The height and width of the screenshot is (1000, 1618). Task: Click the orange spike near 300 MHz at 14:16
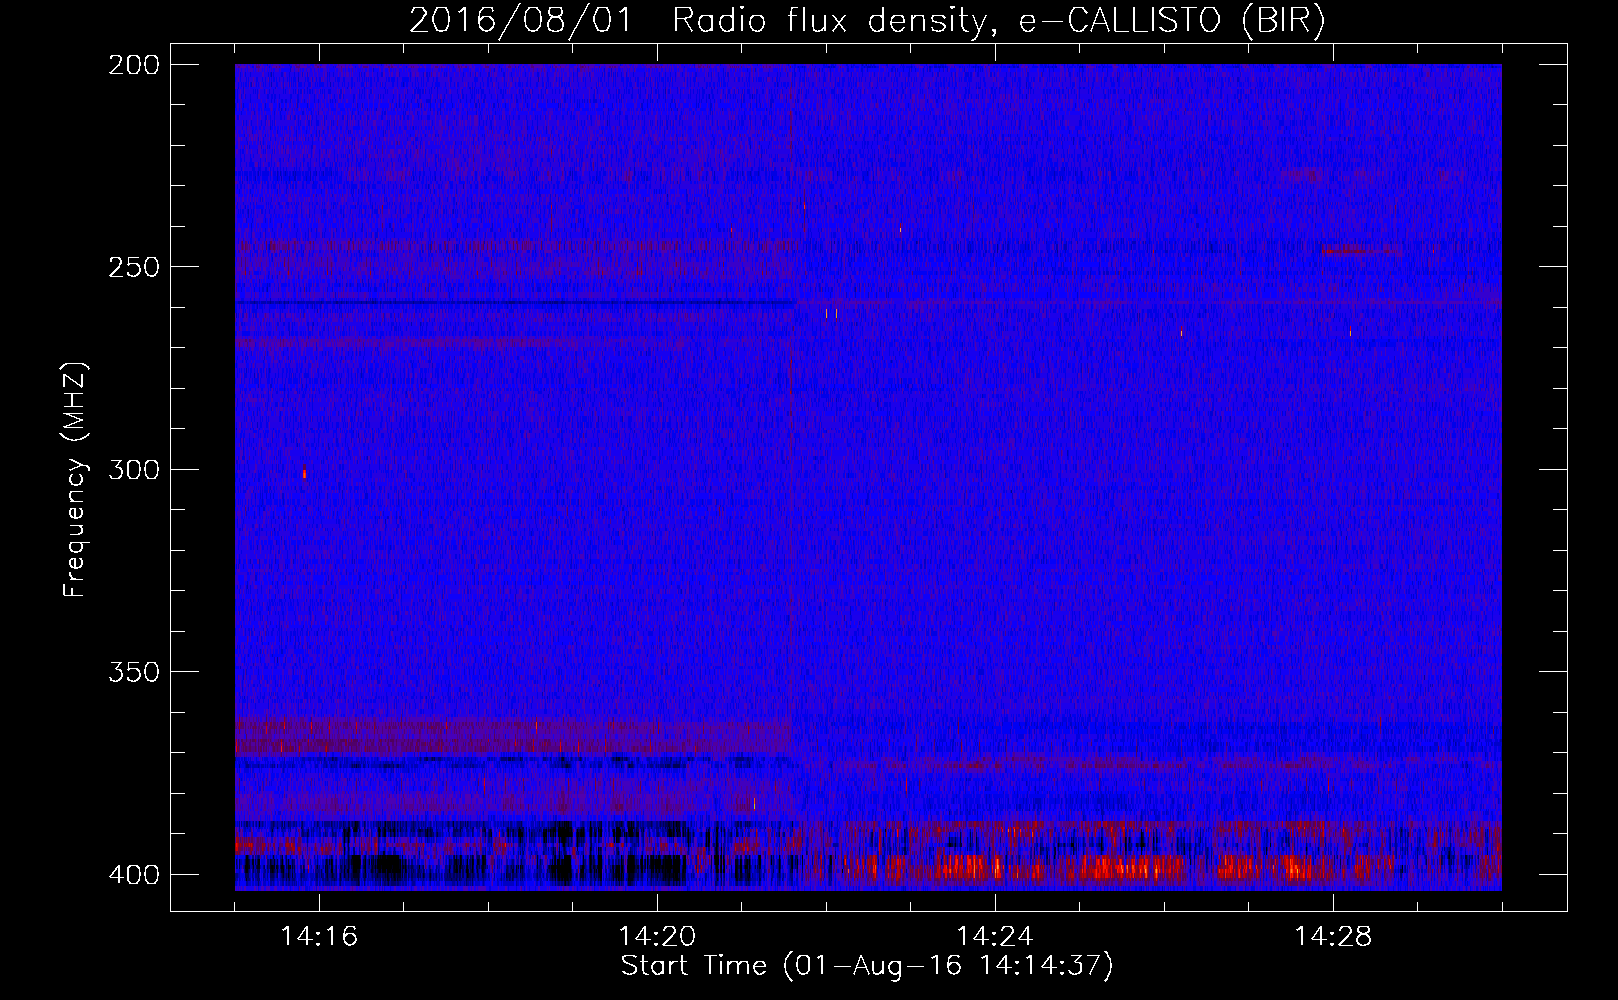[x=304, y=473]
